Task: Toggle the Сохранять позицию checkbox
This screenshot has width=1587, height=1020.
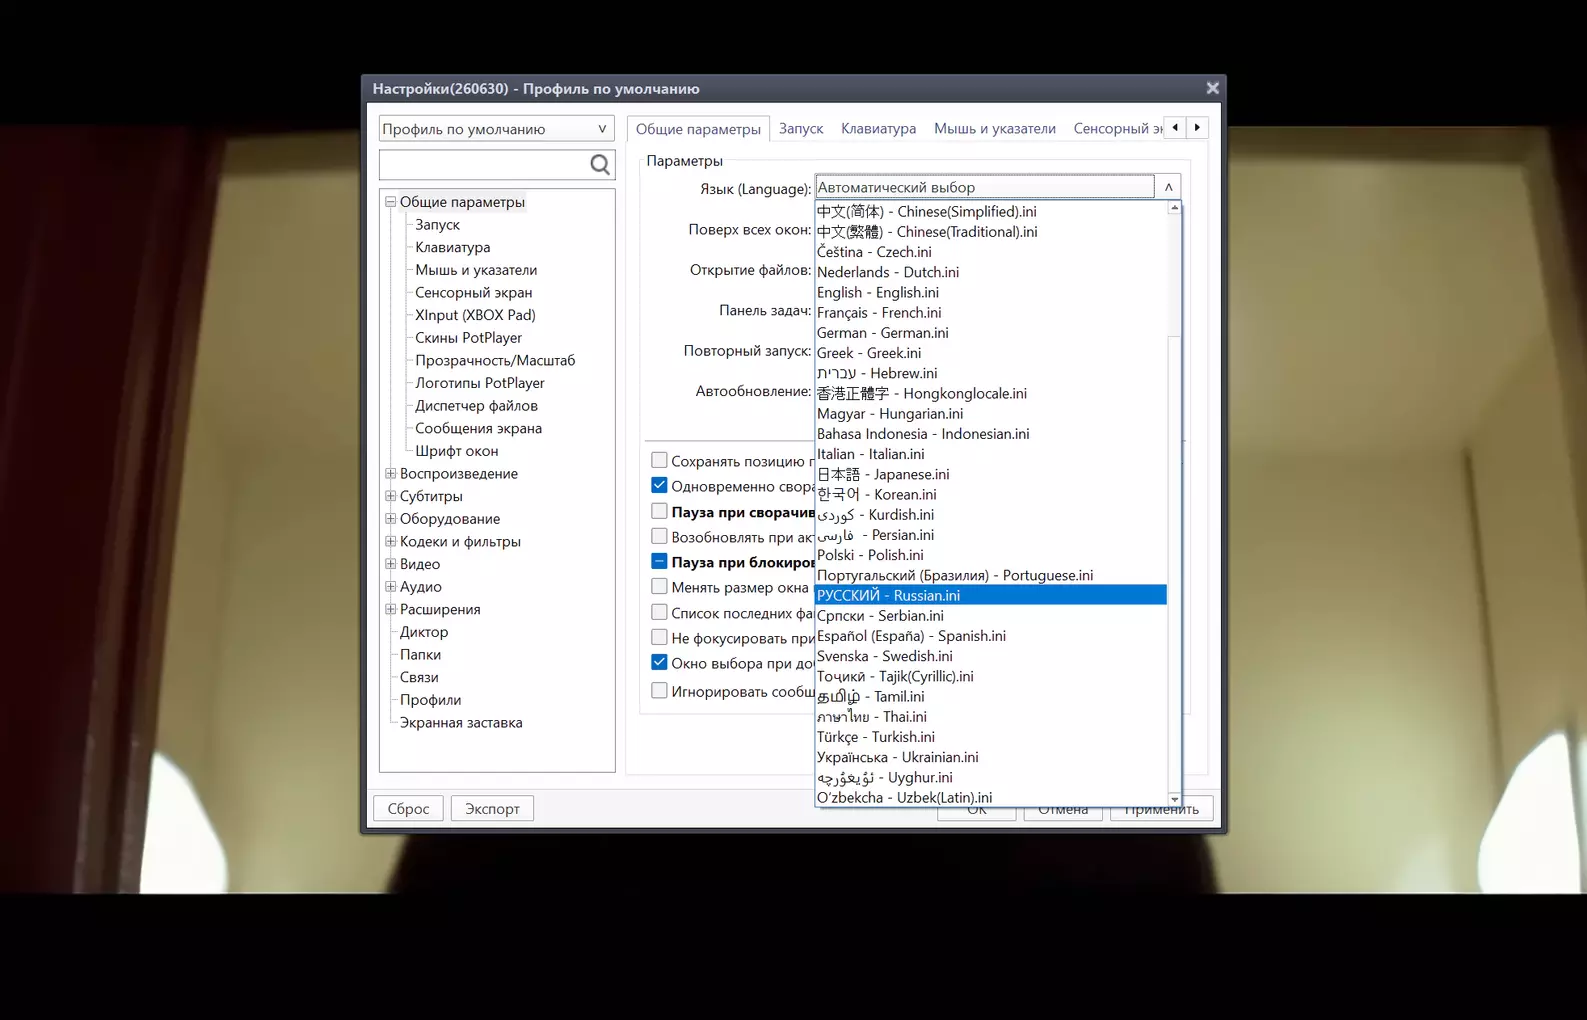Action: click(x=659, y=460)
